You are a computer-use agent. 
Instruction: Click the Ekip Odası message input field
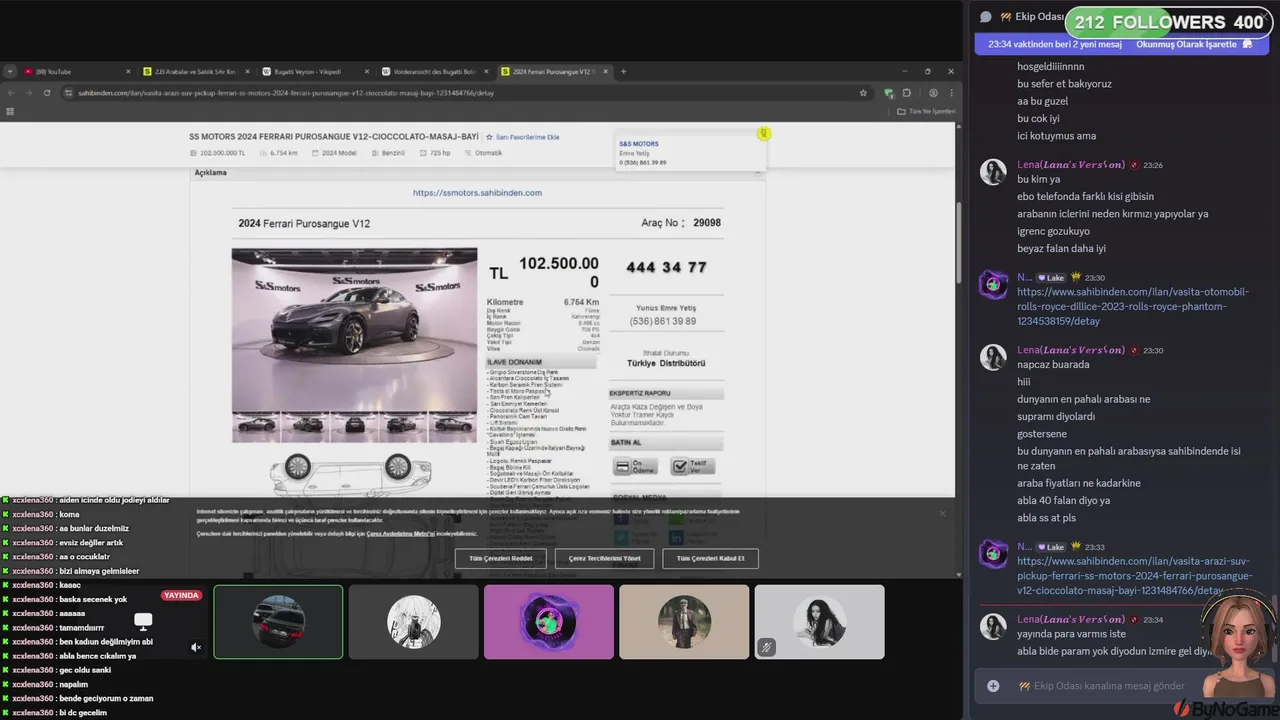pyautogui.click(x=1108, y=686)
